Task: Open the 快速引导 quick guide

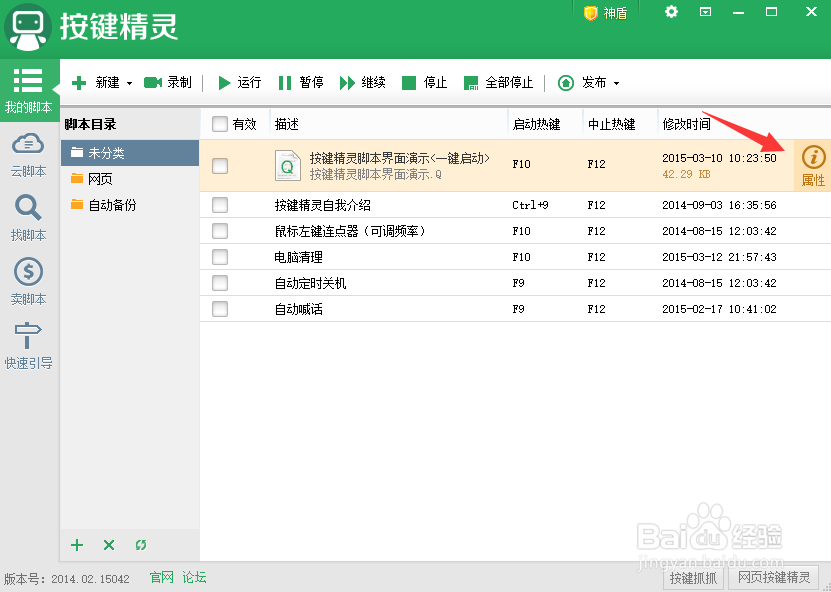Action: (29, 346)
